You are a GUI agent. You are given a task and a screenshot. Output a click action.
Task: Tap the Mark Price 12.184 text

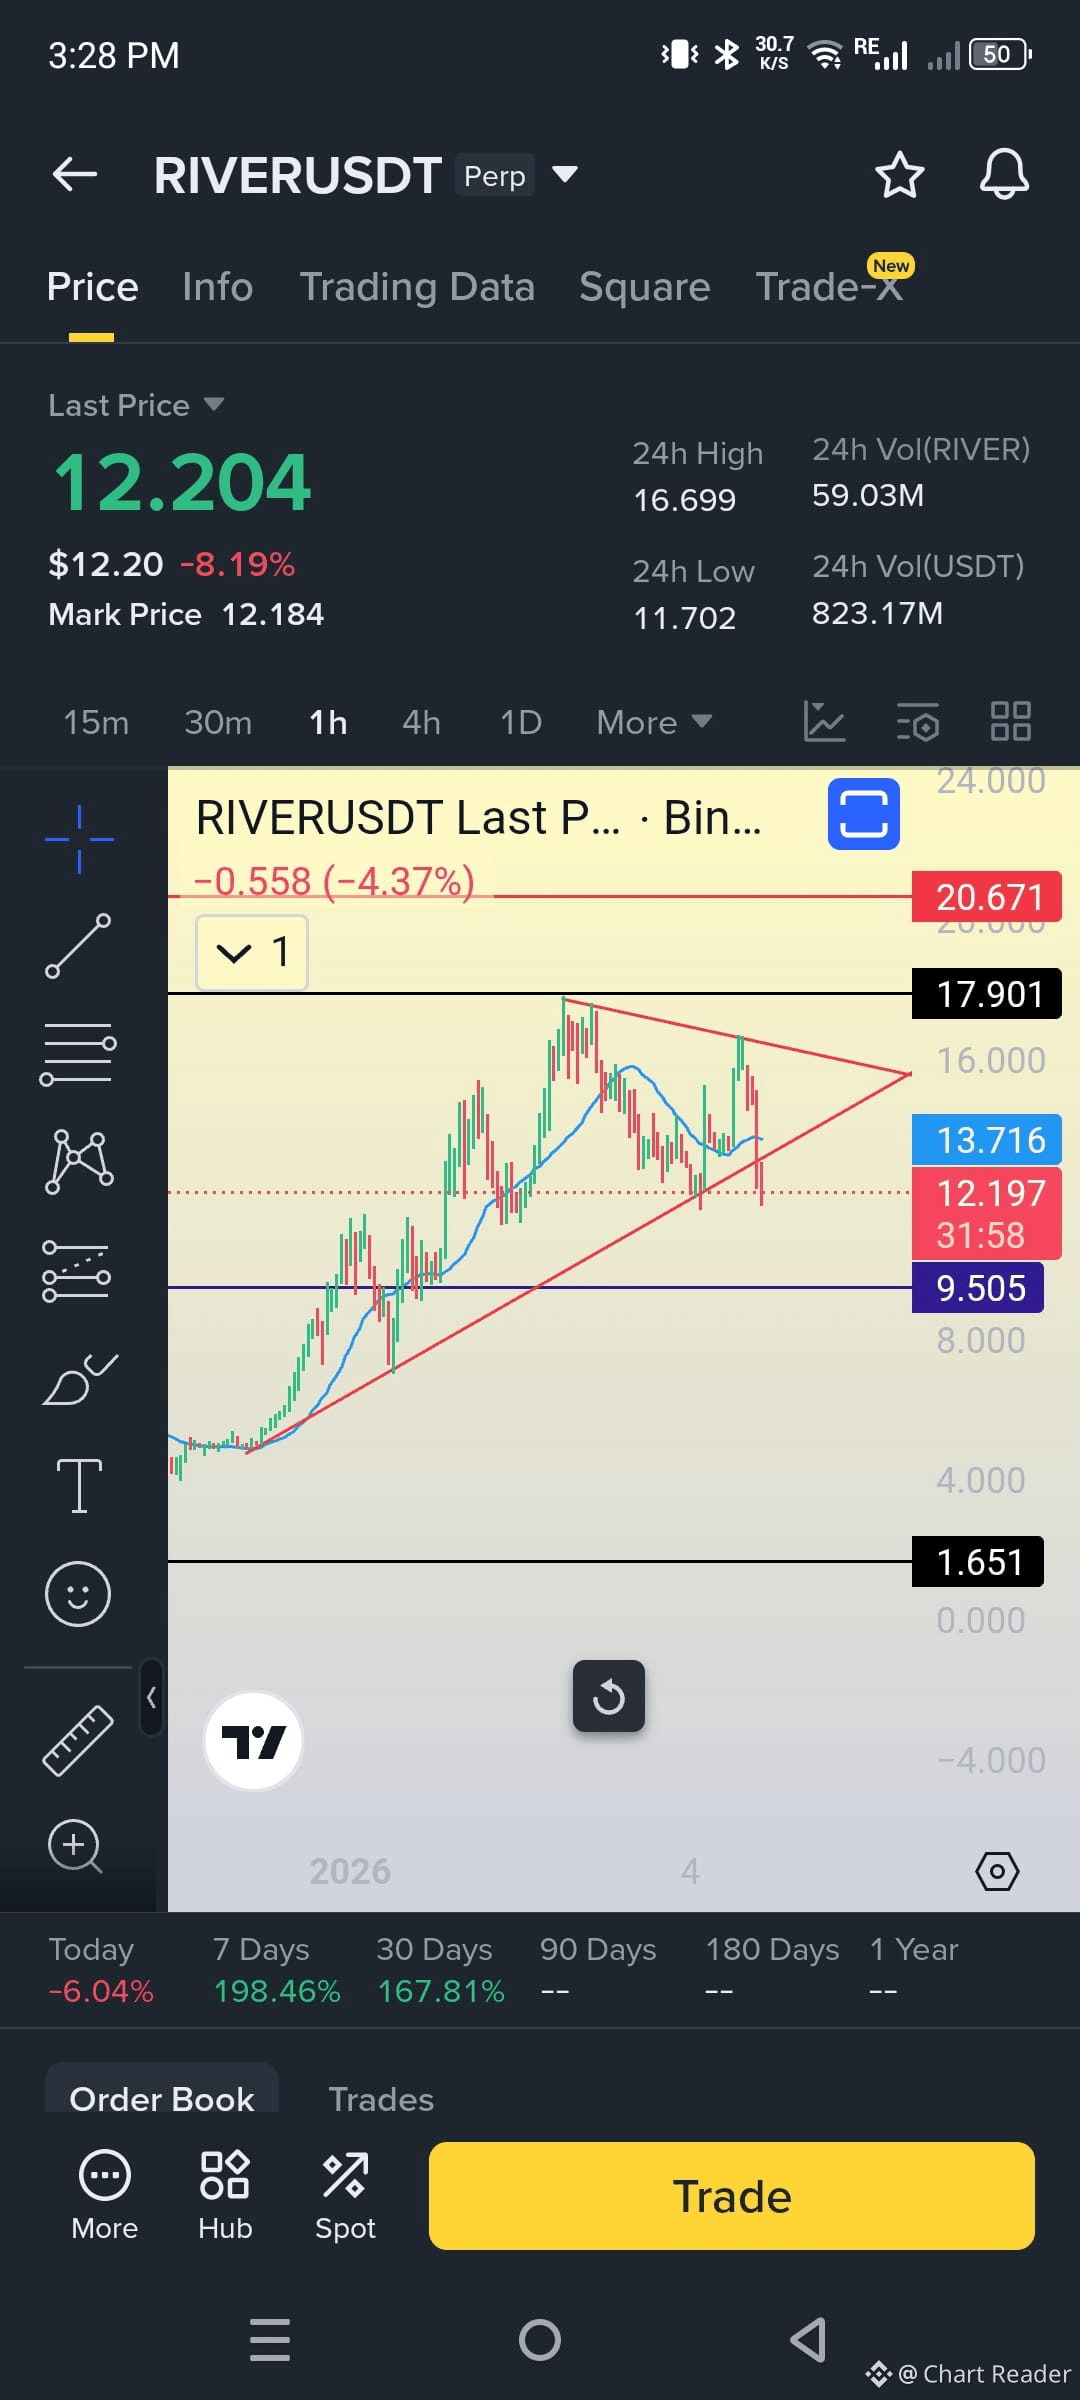pos(186,614)
